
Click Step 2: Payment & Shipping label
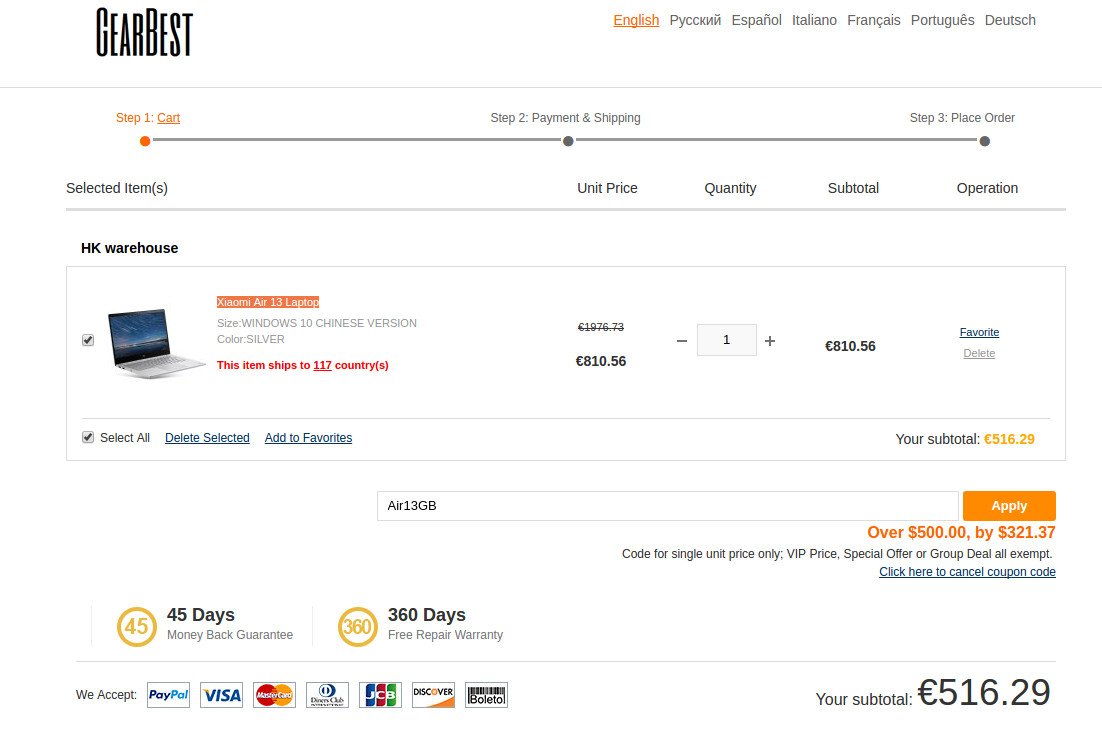click(x=565, y=117)
